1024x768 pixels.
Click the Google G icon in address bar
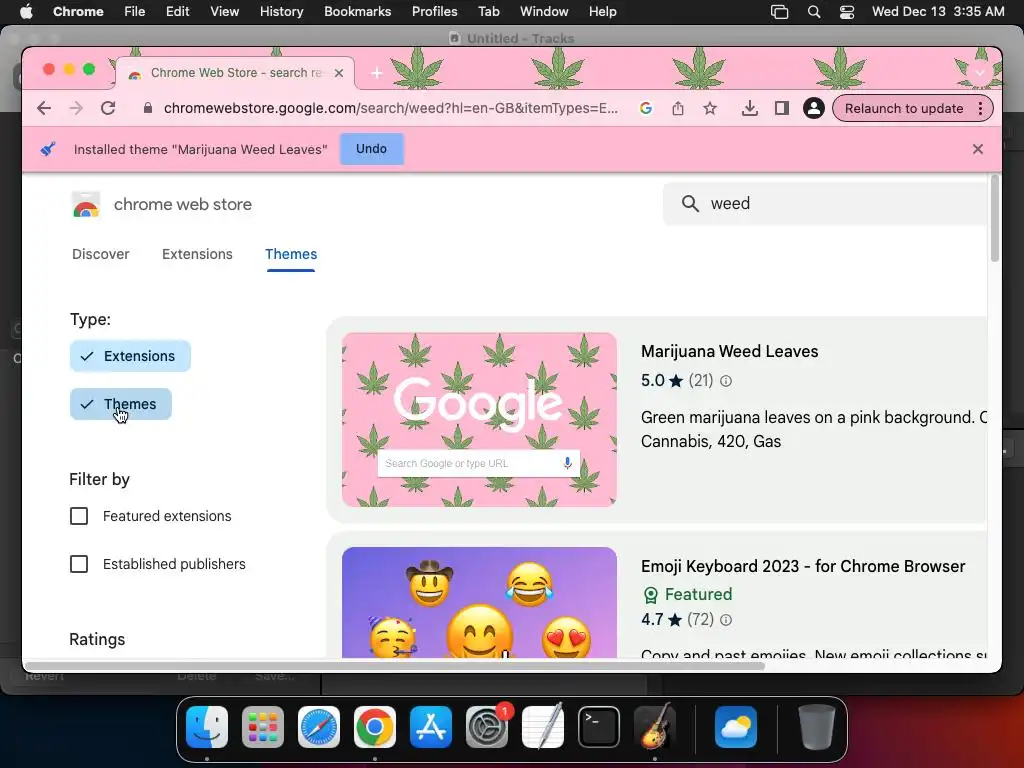(646, 108)
